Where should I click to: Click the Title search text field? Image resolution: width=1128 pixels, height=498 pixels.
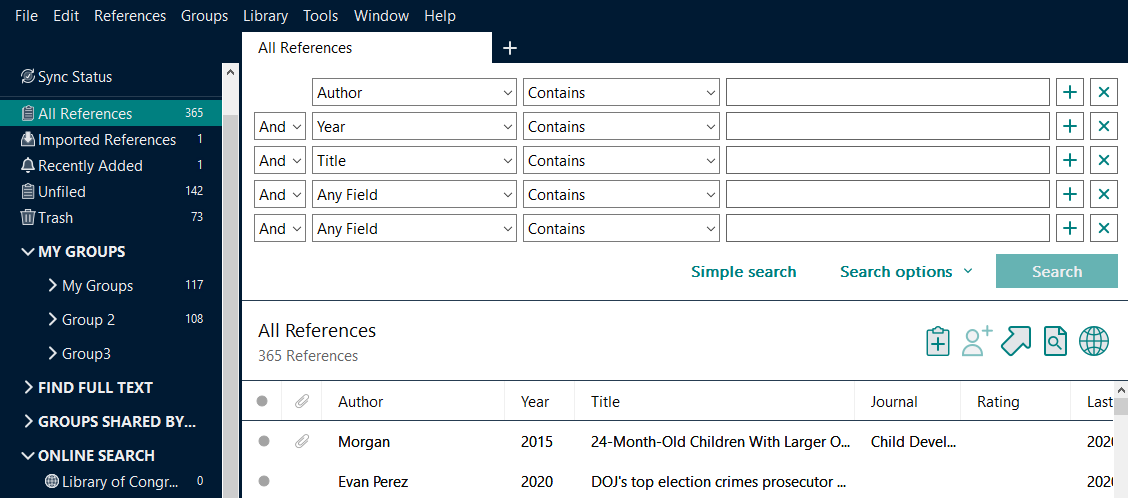click(x=887, y=161)
